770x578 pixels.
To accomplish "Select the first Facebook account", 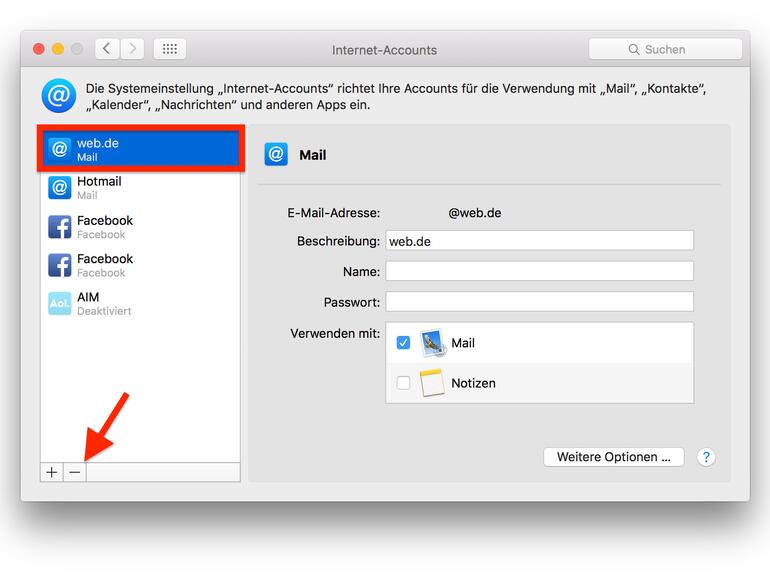I will pyautogui.click(x=140, y=226).
